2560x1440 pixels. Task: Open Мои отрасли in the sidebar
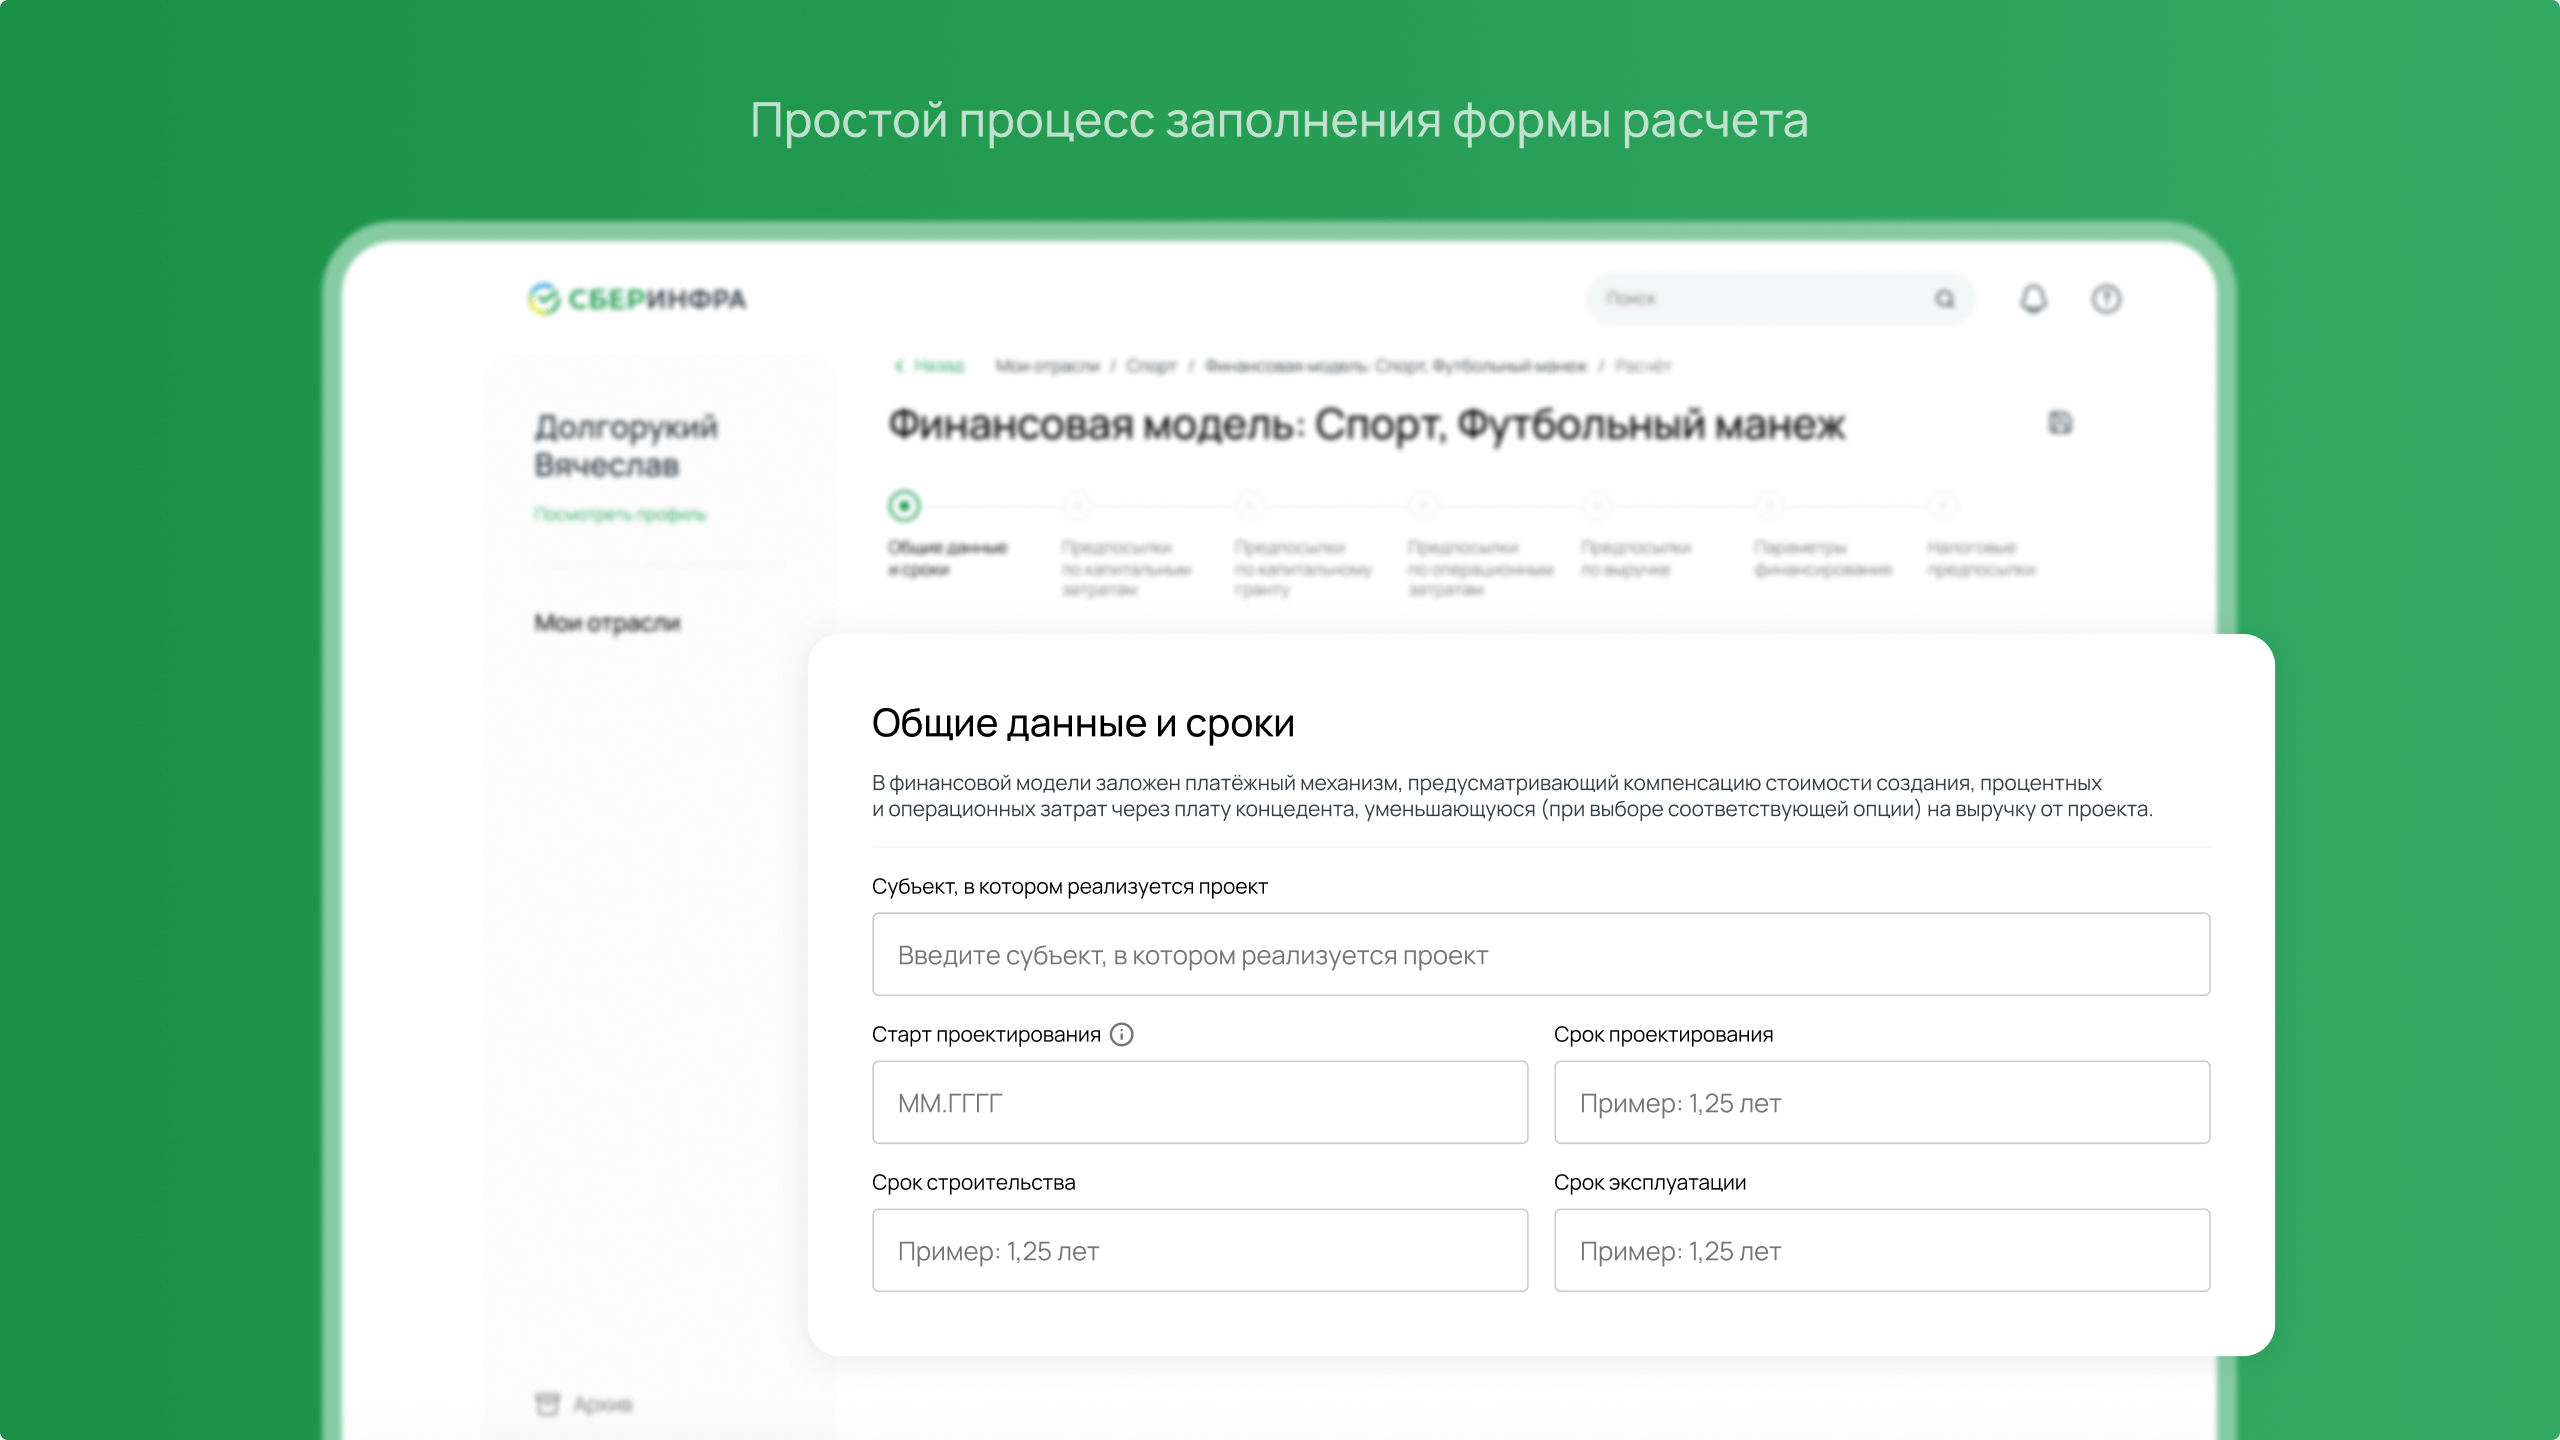pos(607,623)
